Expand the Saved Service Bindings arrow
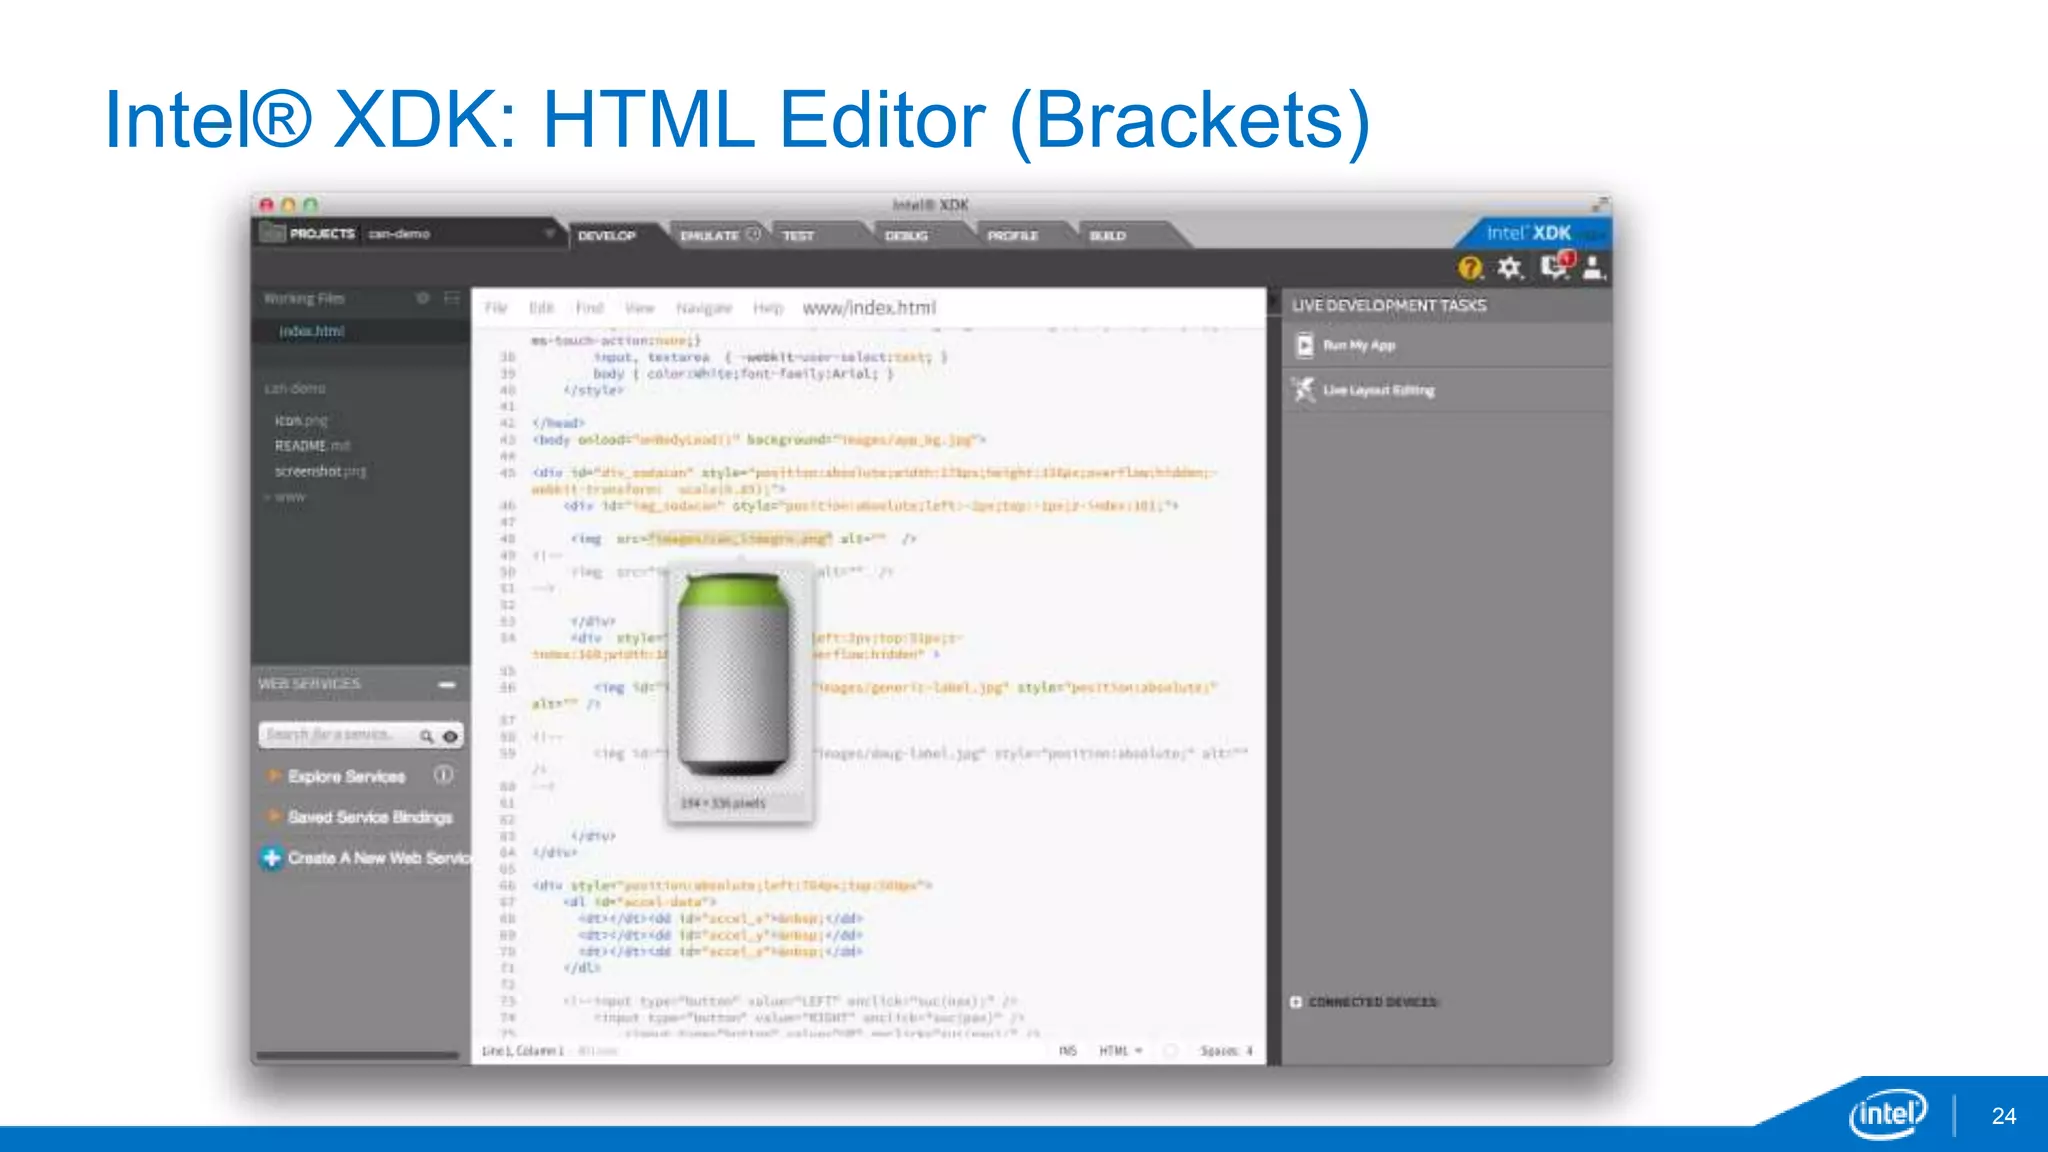 [x=272, y=817]
